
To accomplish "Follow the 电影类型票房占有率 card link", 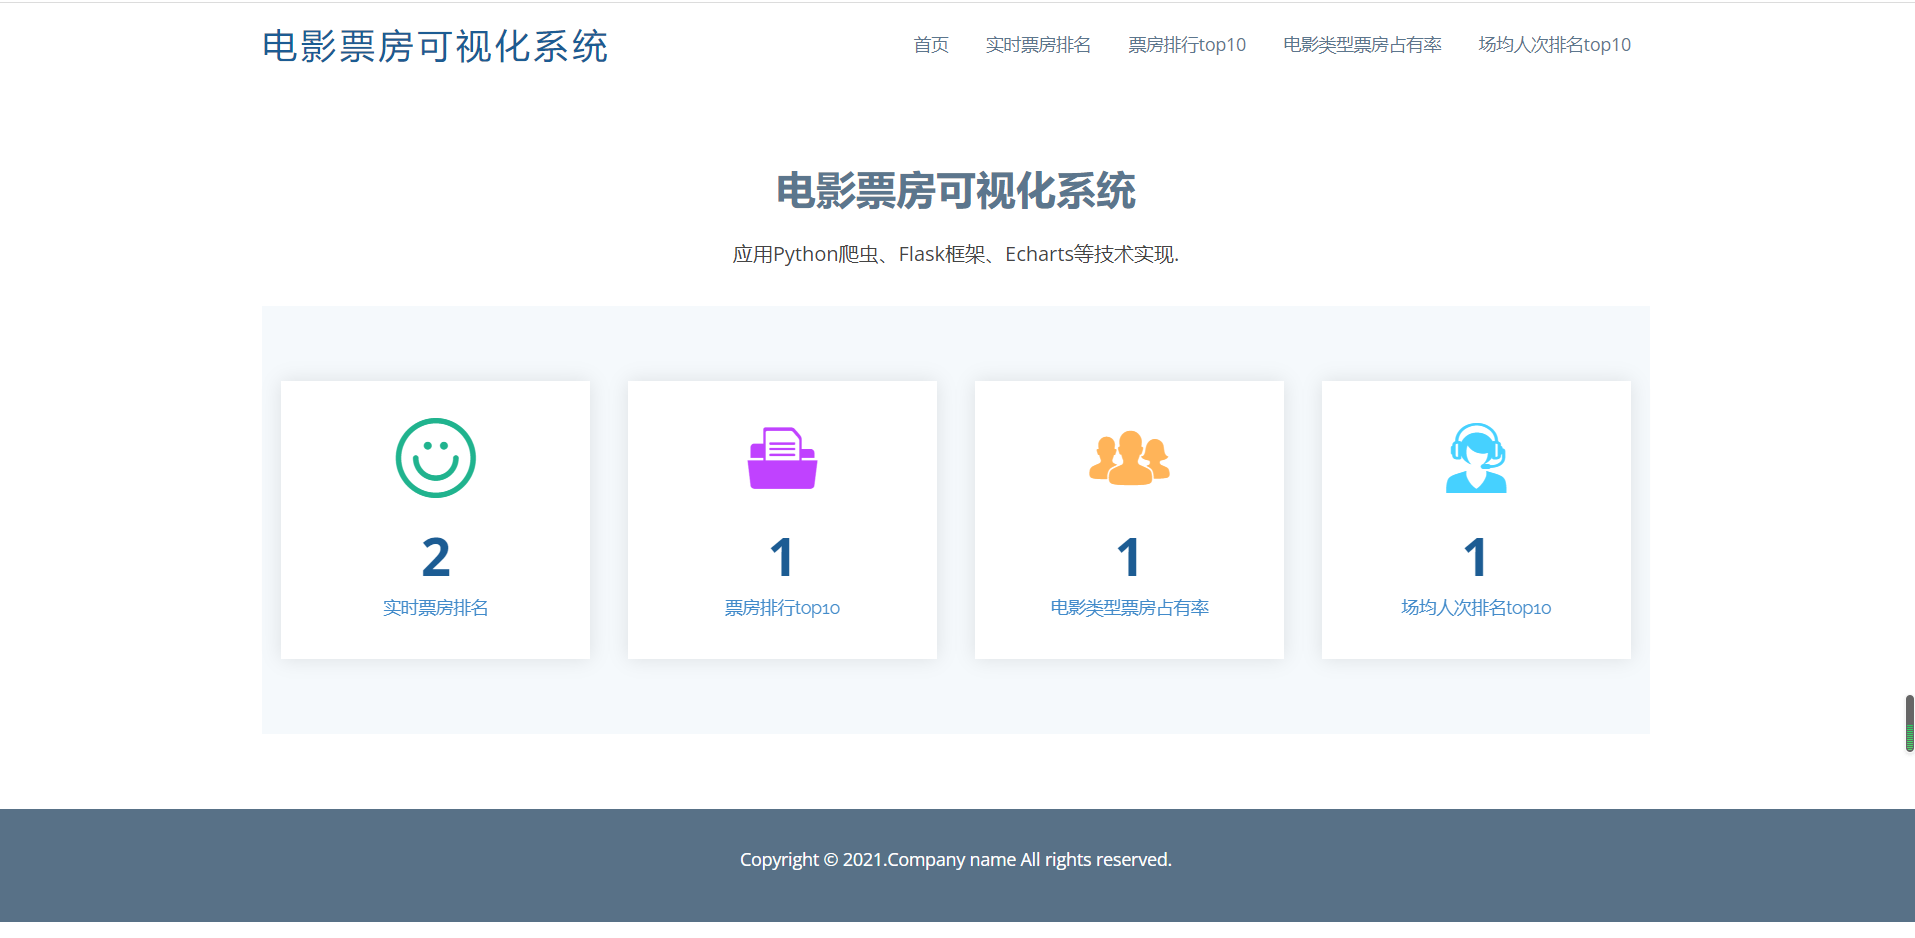I will pos(1129,608).
